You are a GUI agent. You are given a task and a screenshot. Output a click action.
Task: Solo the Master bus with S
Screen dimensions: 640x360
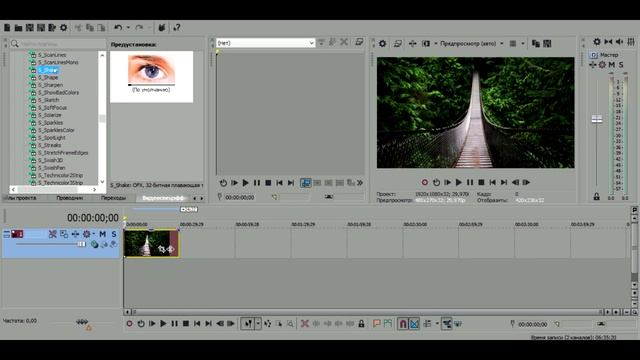pos(621,65)
